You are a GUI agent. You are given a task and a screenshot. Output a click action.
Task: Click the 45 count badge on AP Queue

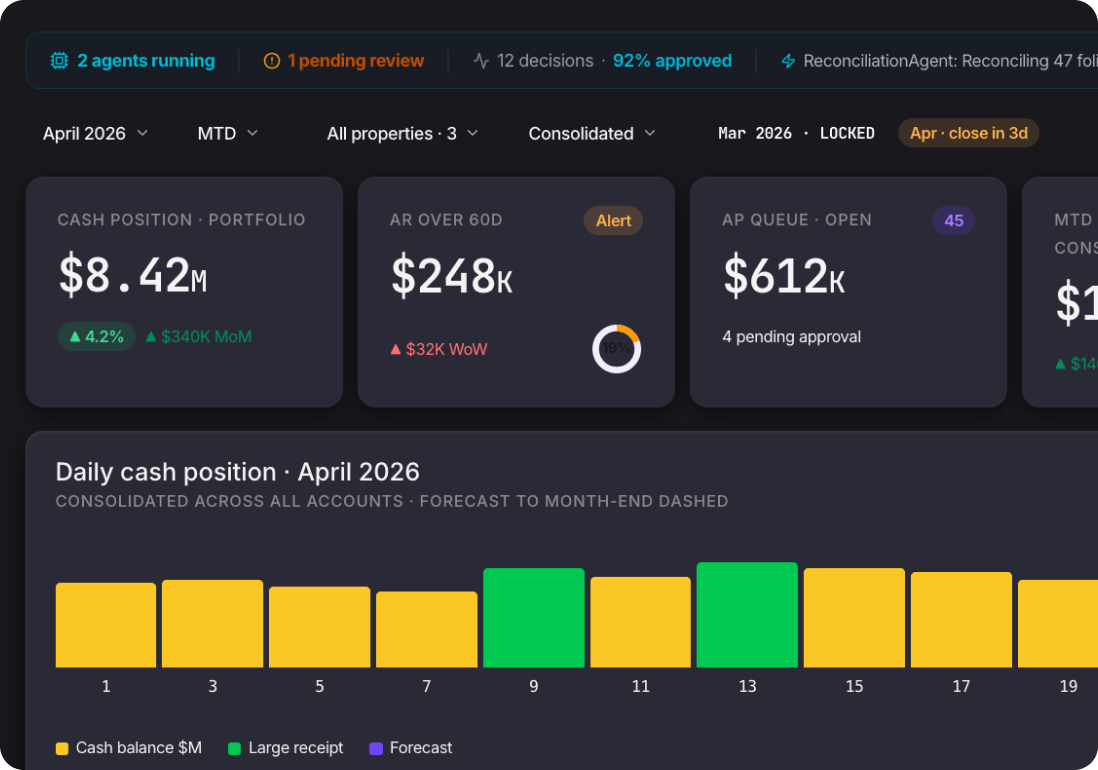954,220
